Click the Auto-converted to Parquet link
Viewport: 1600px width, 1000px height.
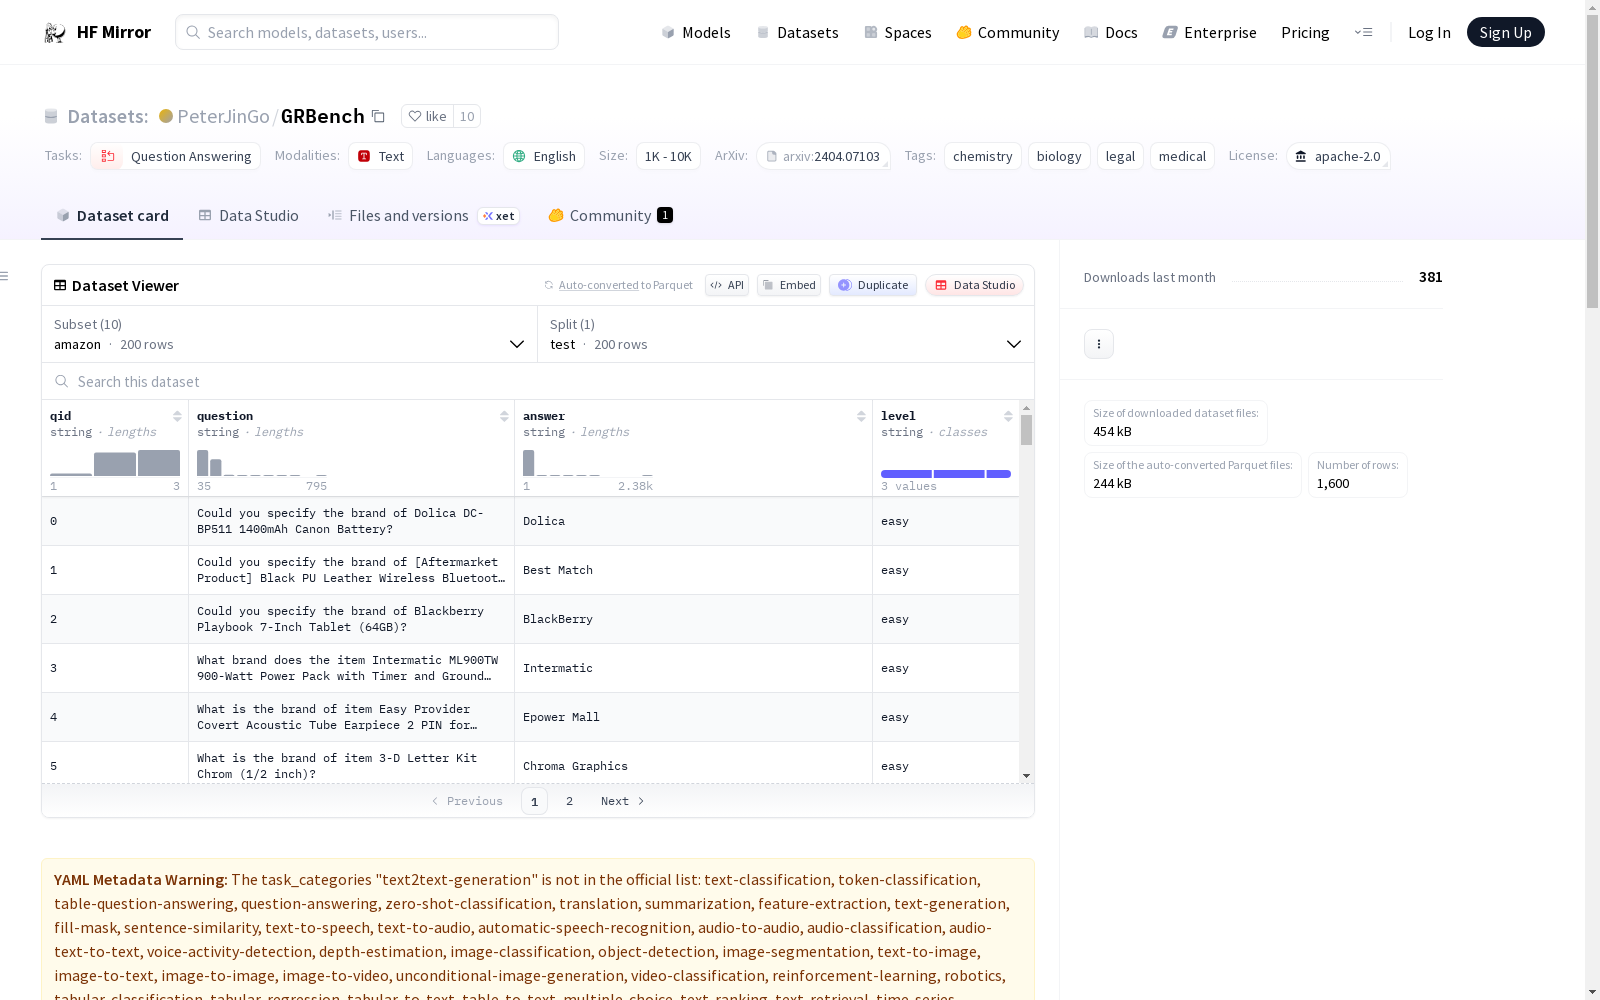pyautogui.click(x=626, y=285)
